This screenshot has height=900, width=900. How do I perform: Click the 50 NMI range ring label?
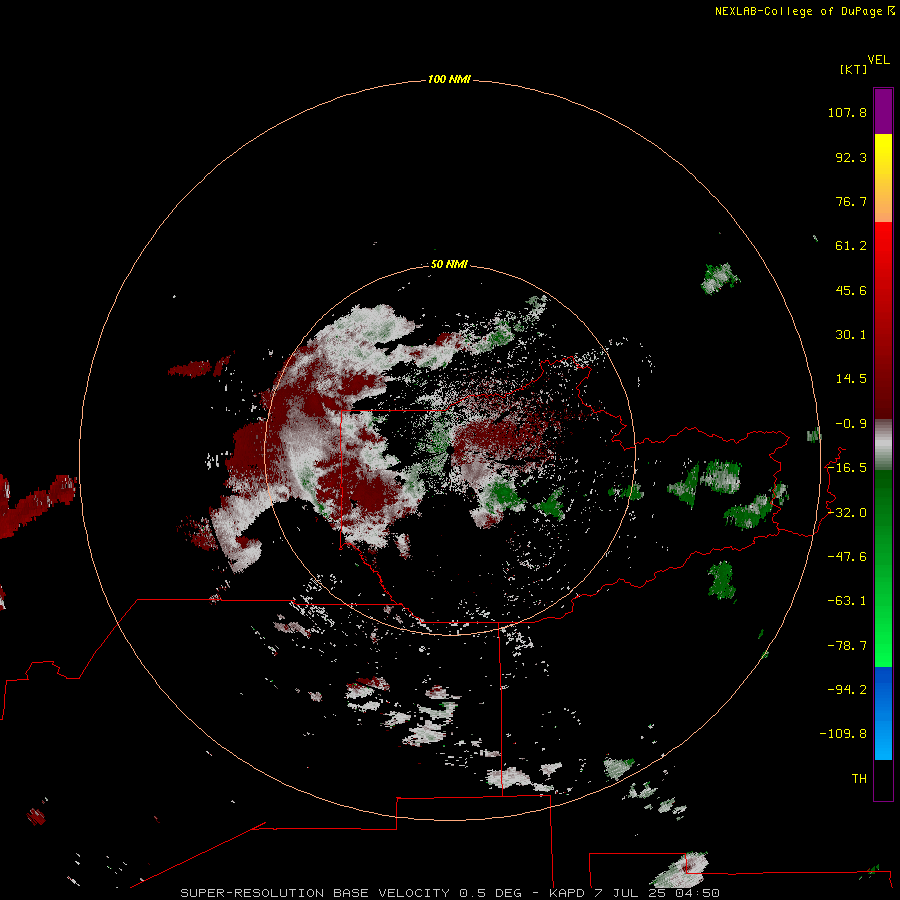449,264
